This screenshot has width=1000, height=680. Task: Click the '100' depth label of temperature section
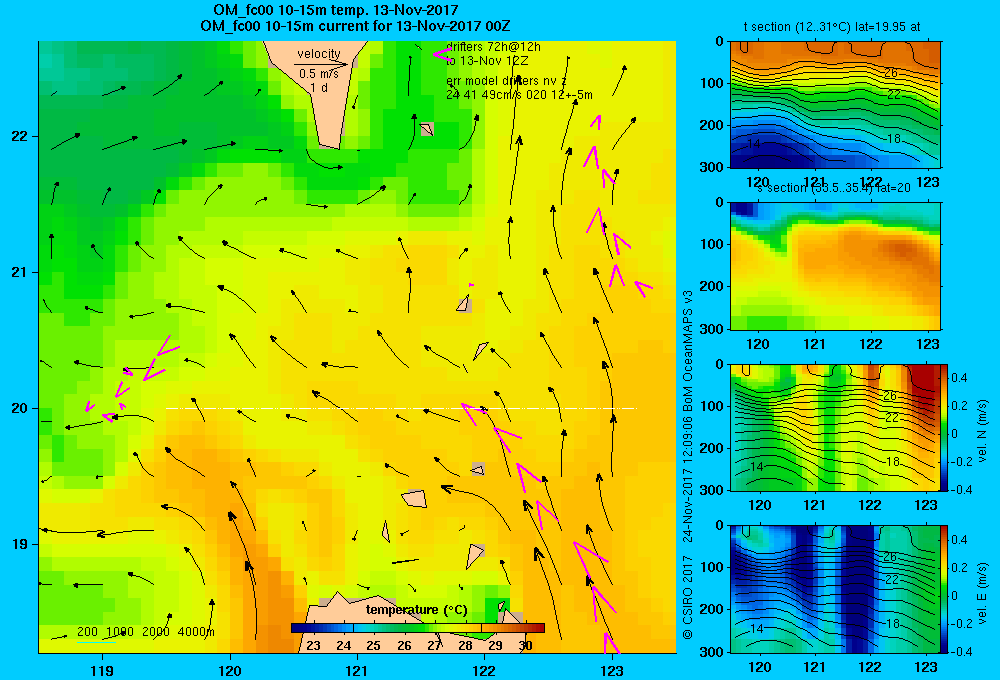(x=712, y=83)
